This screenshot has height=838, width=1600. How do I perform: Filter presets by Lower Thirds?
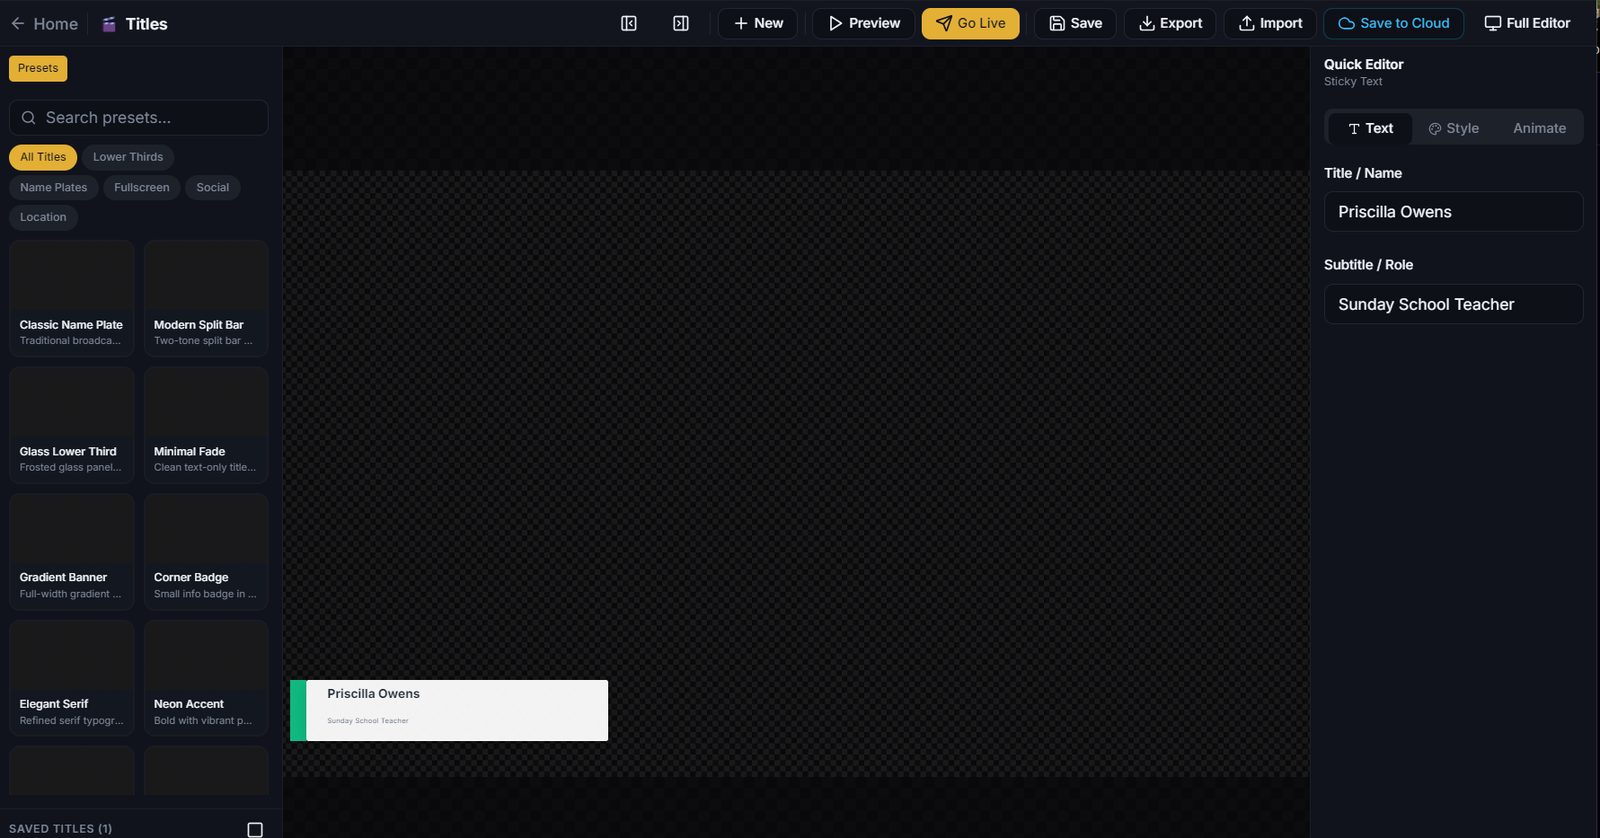pos(128,157)
